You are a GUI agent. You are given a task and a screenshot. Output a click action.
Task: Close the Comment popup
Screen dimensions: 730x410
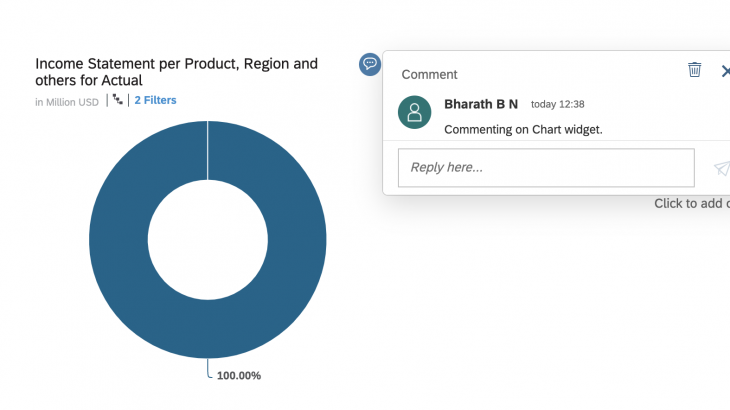click(x=725, y=71)
